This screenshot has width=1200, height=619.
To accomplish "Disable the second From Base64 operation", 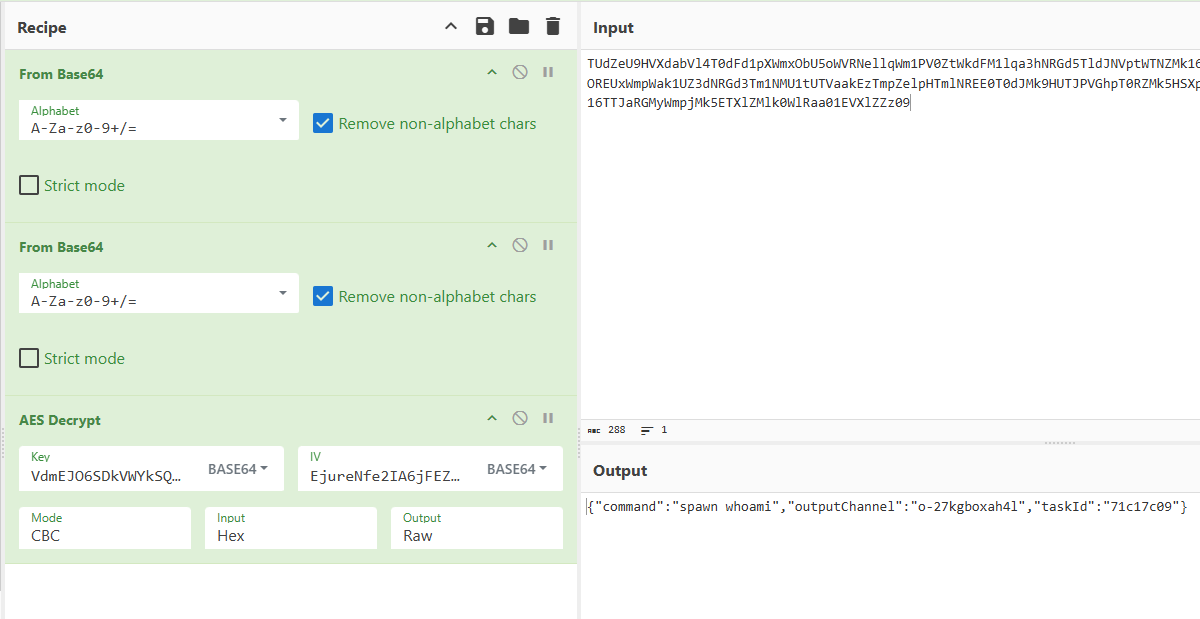I will [520, 246].
